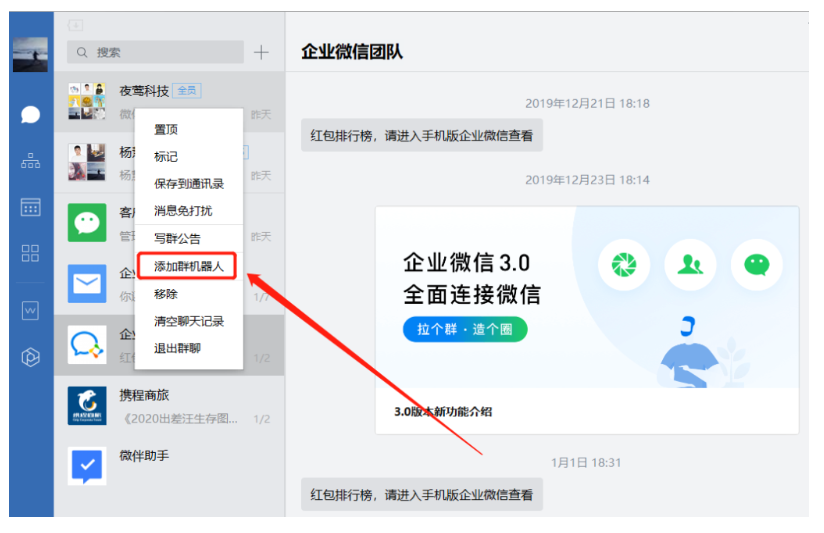824x533 pixels.
Task: Choose 标记 in the context menu
Action: [x=166, y=157]
